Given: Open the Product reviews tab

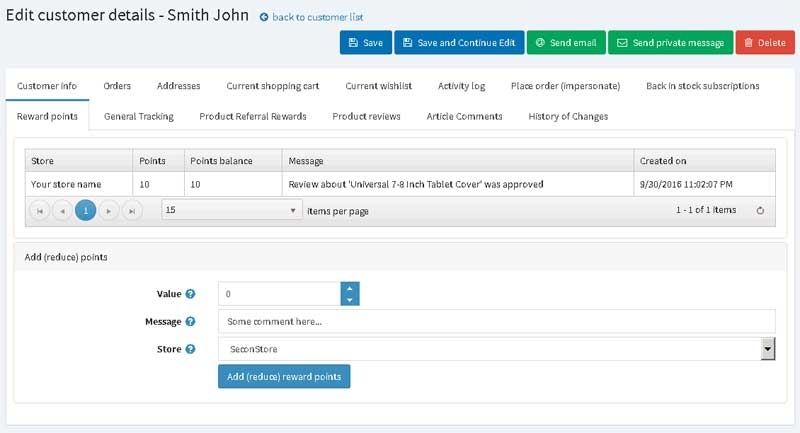Looking at the screenshot, I should tap(366, 116).
